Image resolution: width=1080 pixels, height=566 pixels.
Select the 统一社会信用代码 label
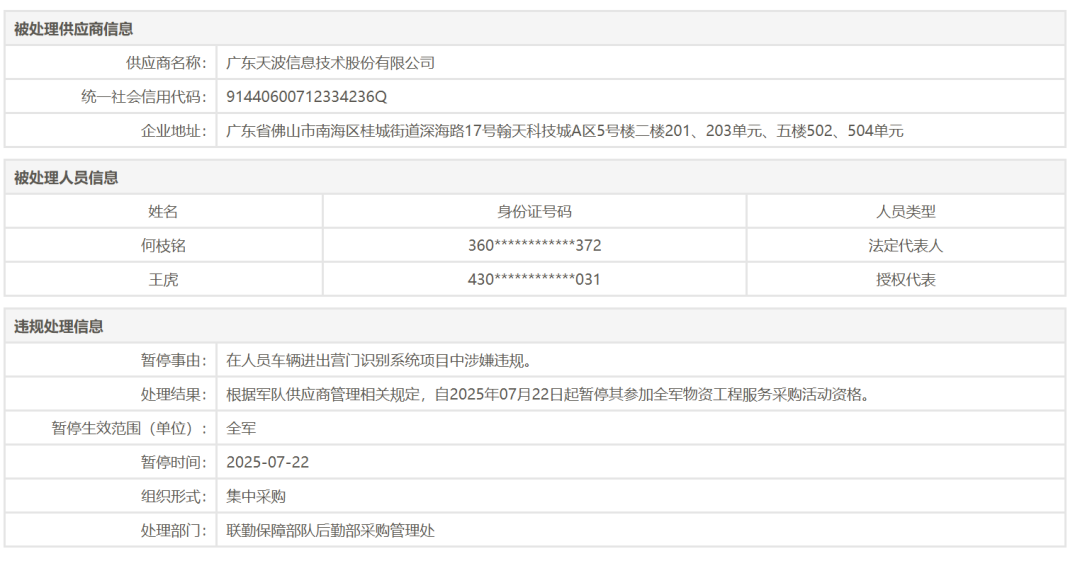click(x=143, y=96)
